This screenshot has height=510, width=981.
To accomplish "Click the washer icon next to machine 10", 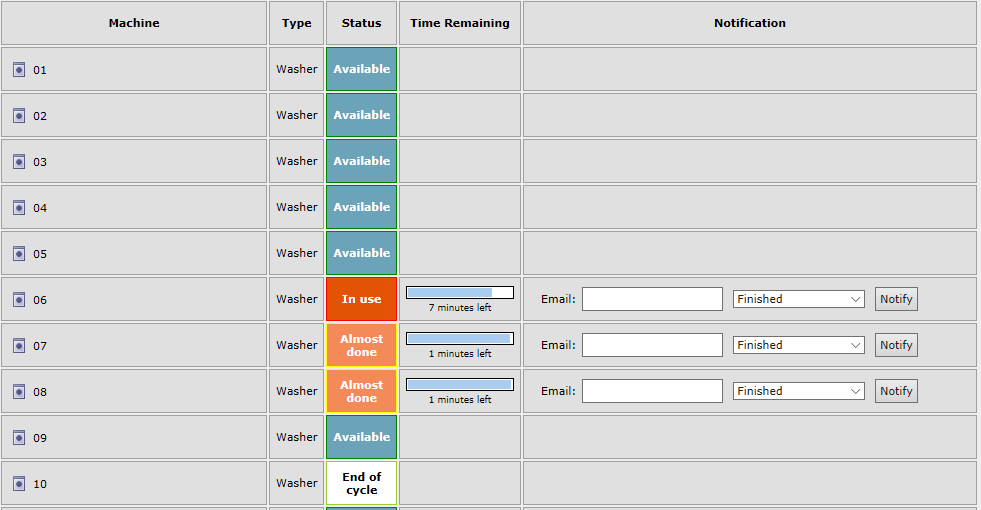I will pyautogui.click(x=19, y=484).
